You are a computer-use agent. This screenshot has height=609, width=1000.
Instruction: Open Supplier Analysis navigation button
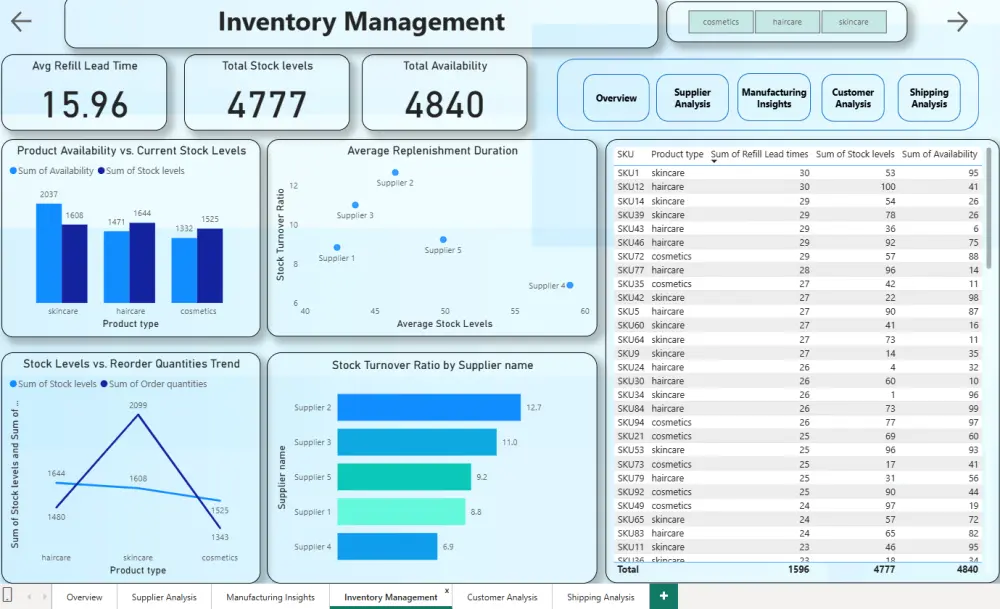[692, 98]
